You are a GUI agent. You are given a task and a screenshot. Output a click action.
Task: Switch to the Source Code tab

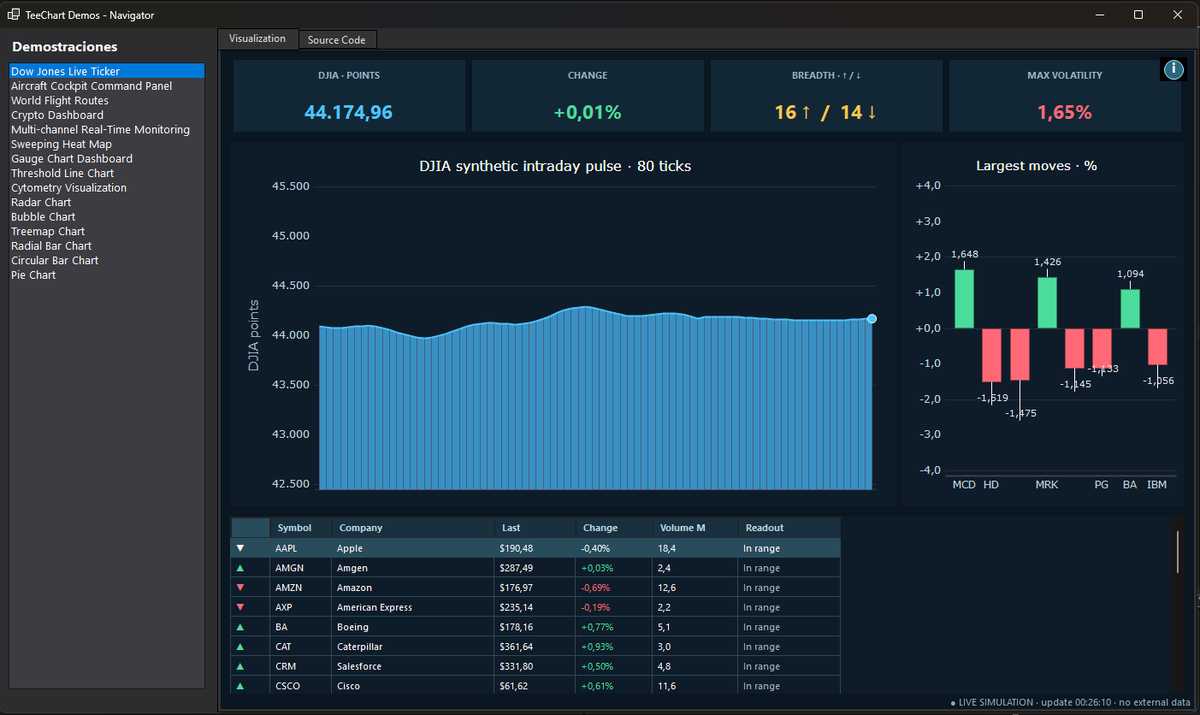[337, 40]
